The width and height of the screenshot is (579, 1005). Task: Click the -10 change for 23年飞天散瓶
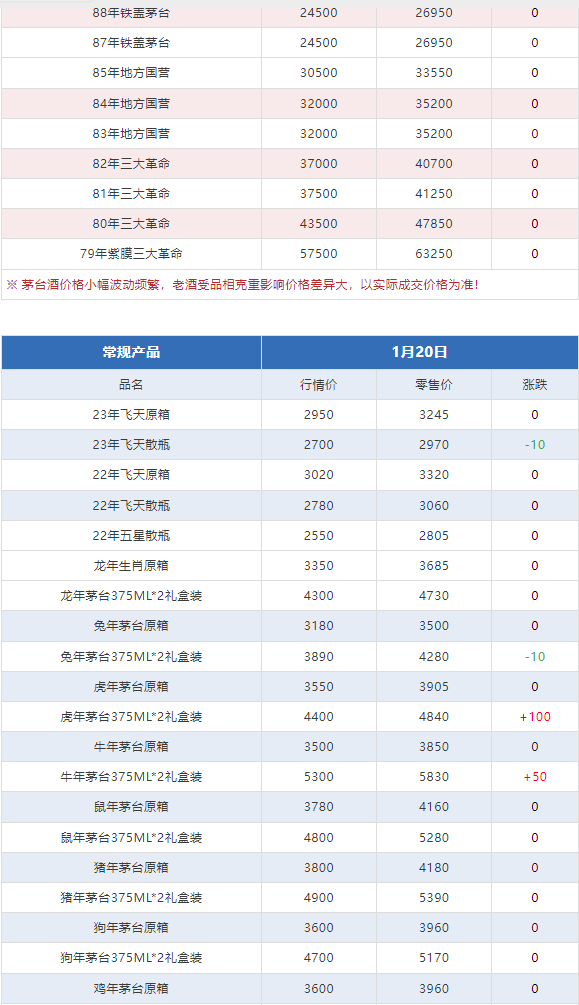click(x=535, y=445)
